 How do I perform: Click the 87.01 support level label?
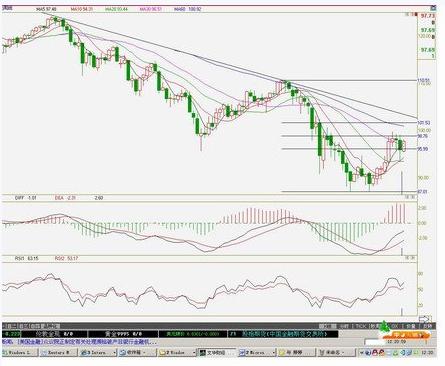[423, 192]
